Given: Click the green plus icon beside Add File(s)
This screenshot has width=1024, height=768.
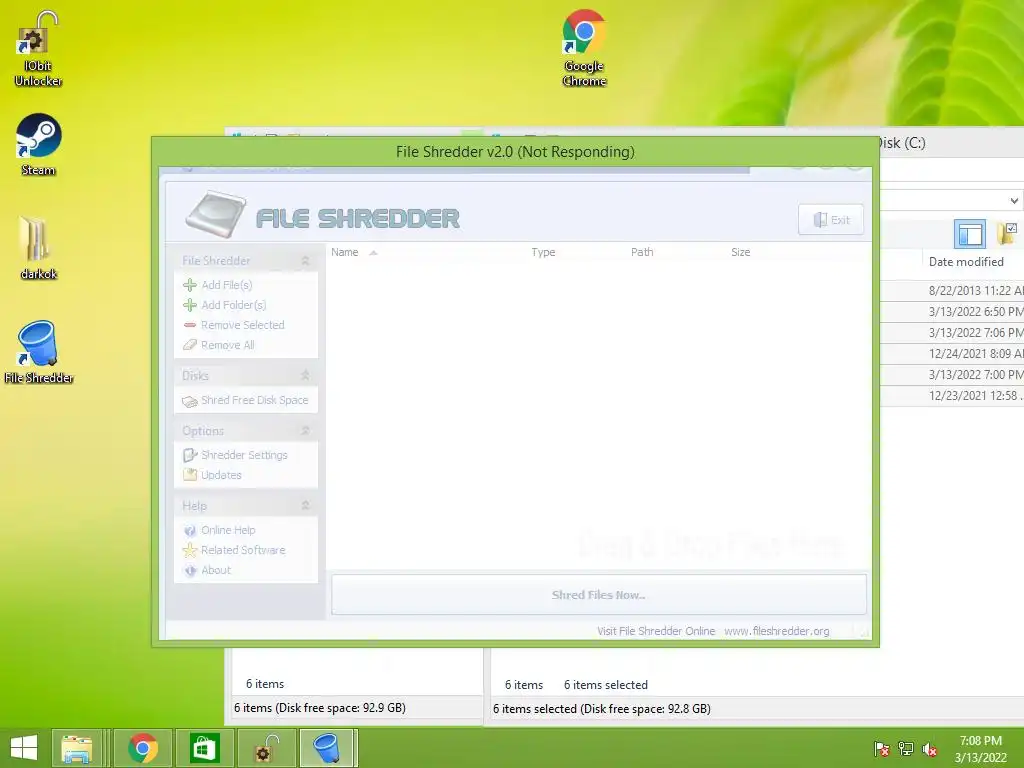Looking at the screenshot, I should coord(190,285).
